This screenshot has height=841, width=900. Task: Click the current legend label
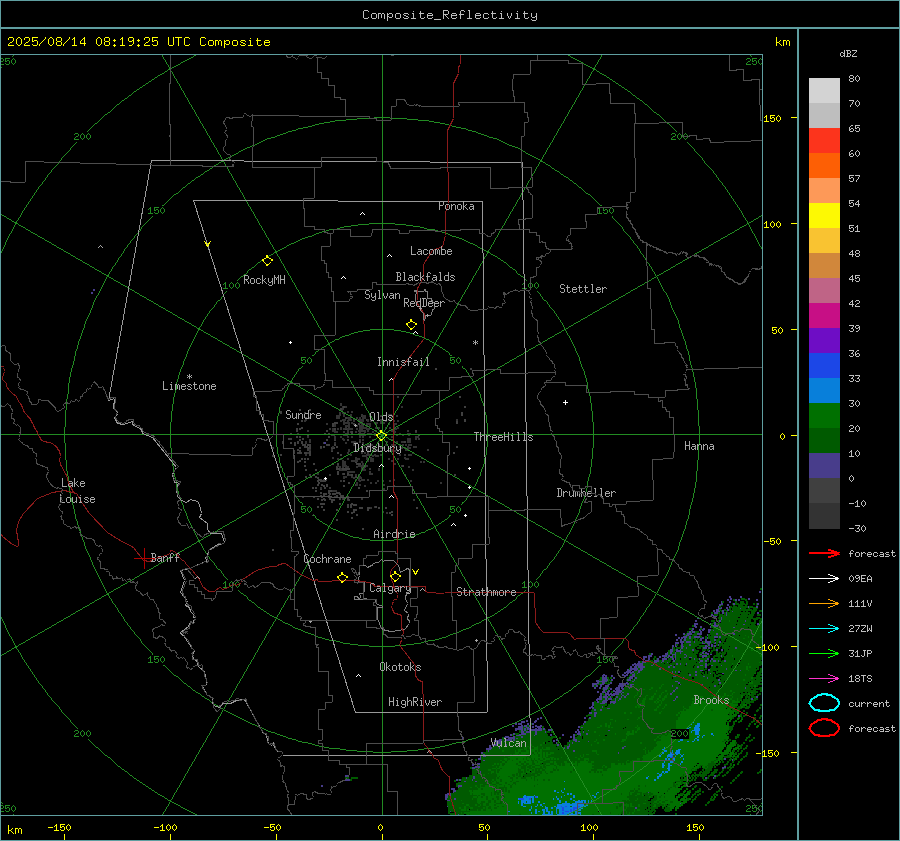coord(869,703)
